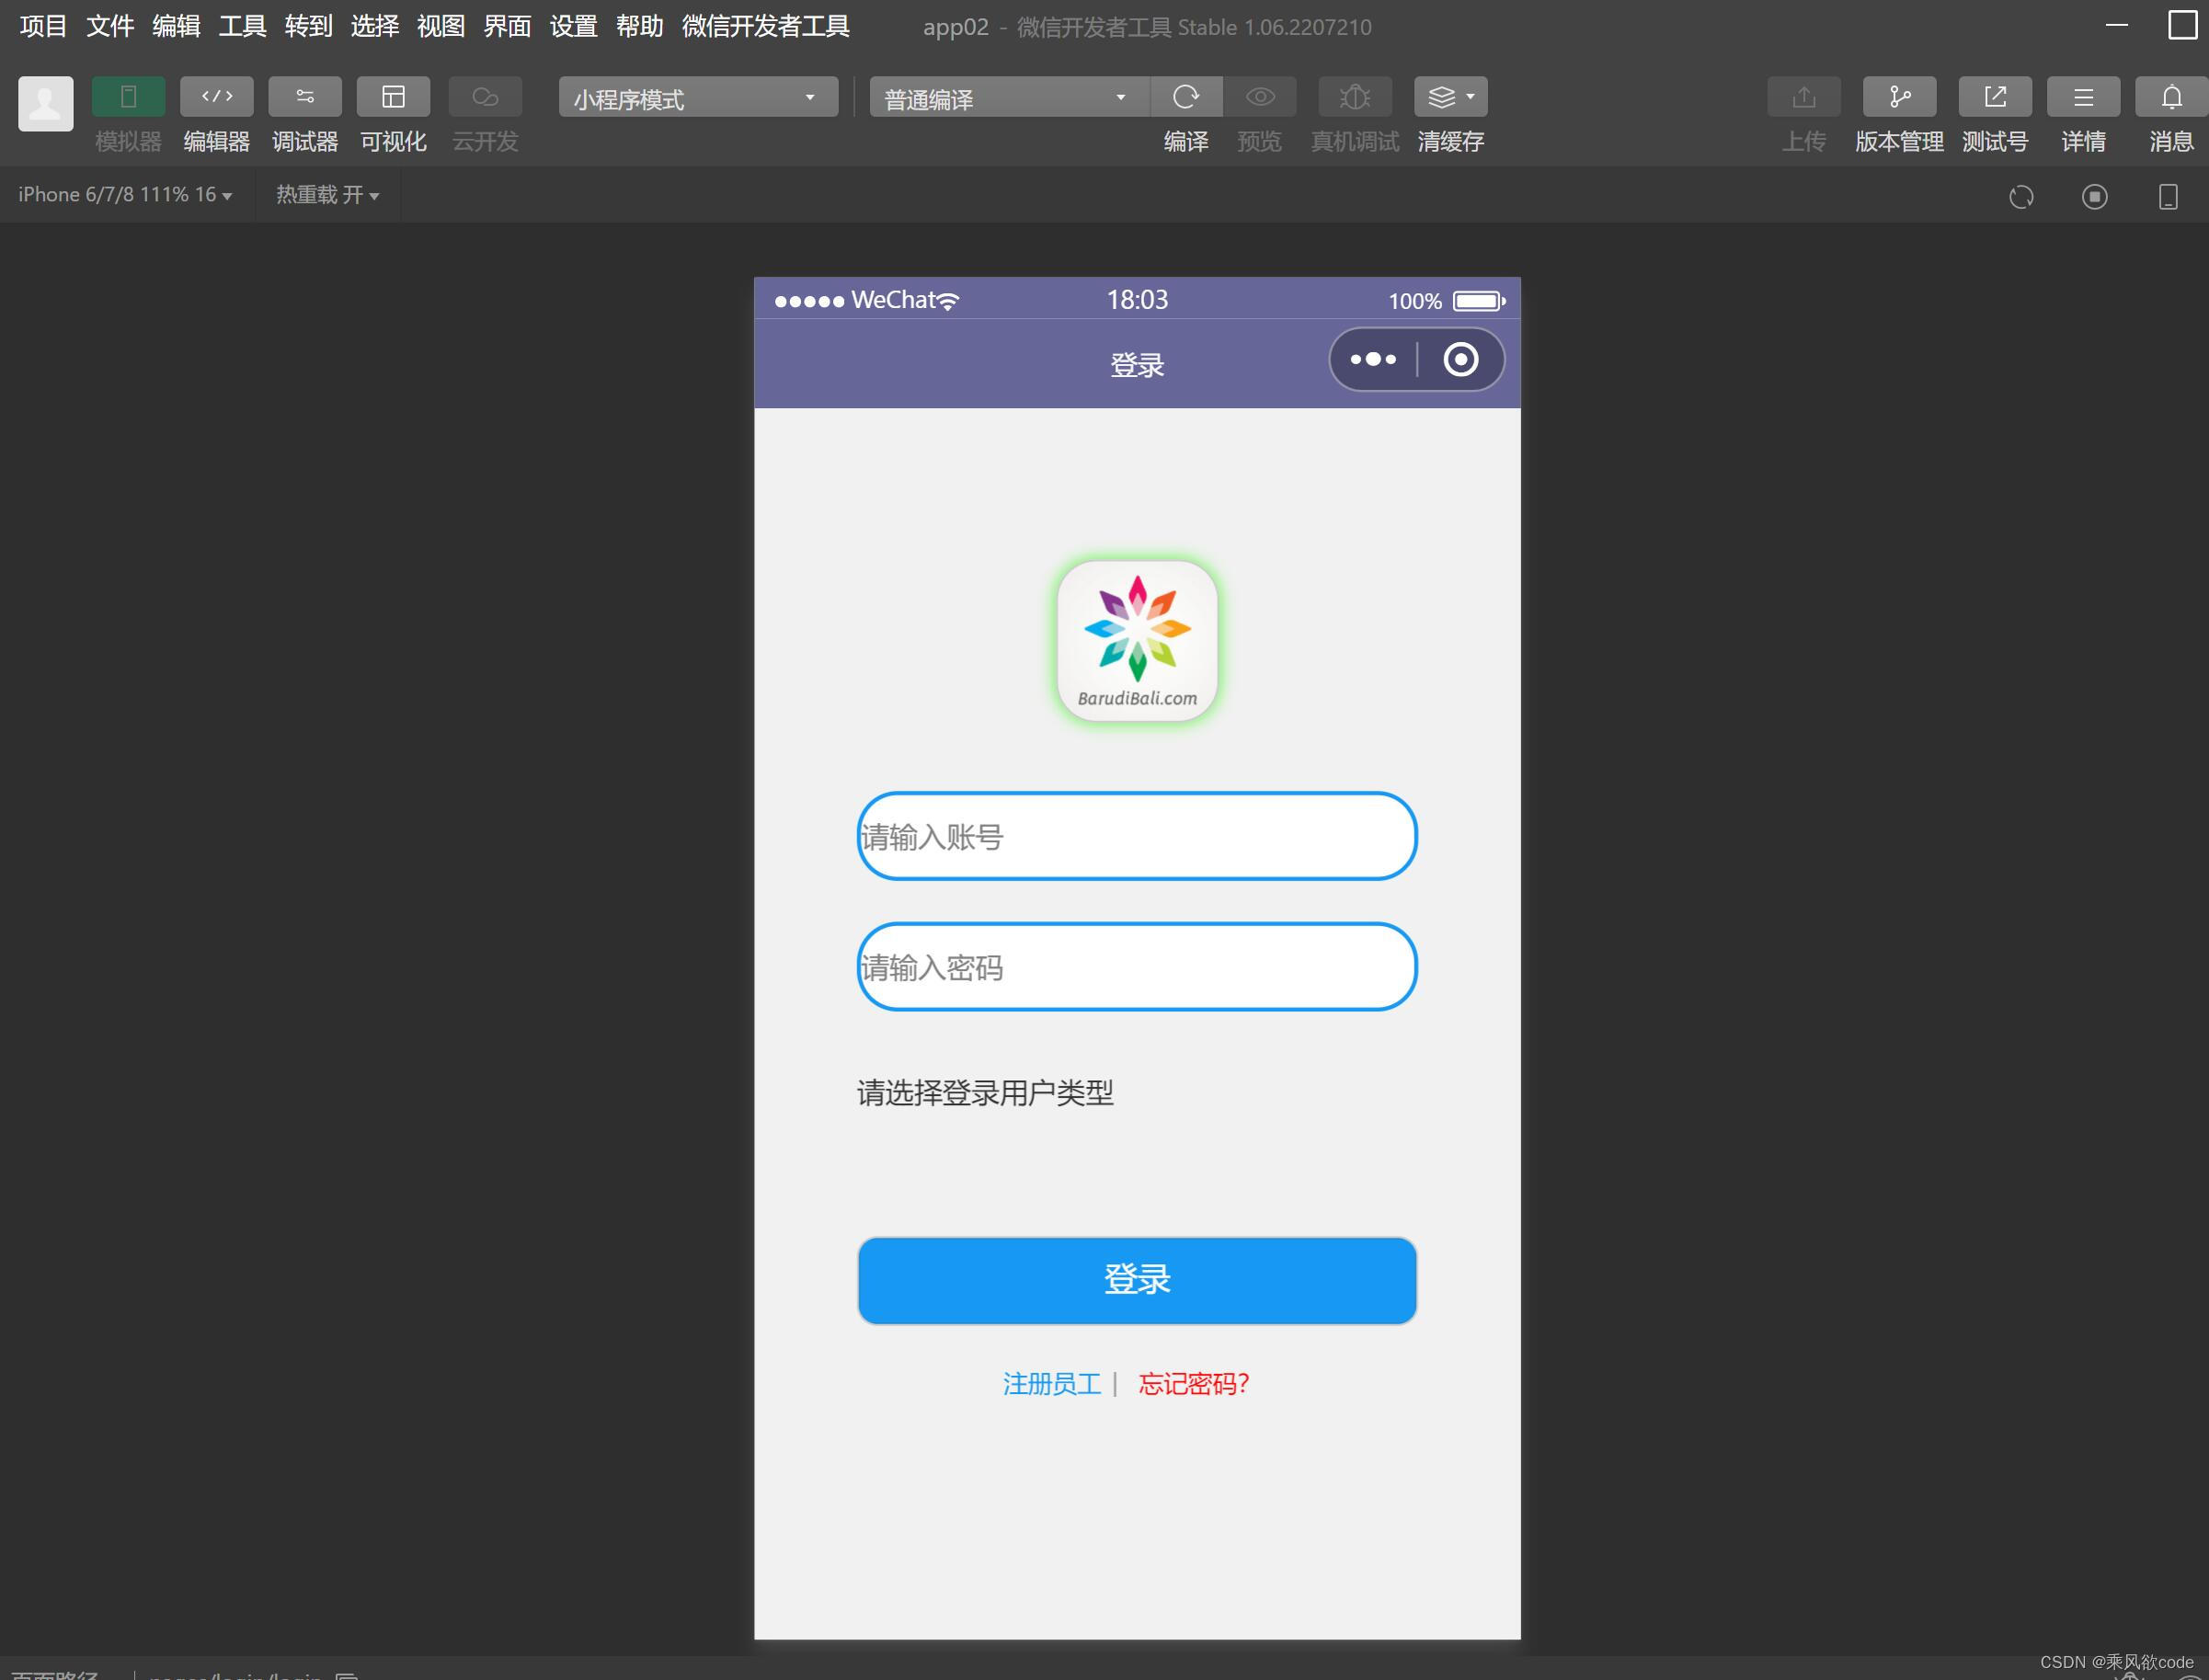Open the 小程序模式 mode dropdown
This screenshot has height=1680, width=2209.
click(697, 98)
